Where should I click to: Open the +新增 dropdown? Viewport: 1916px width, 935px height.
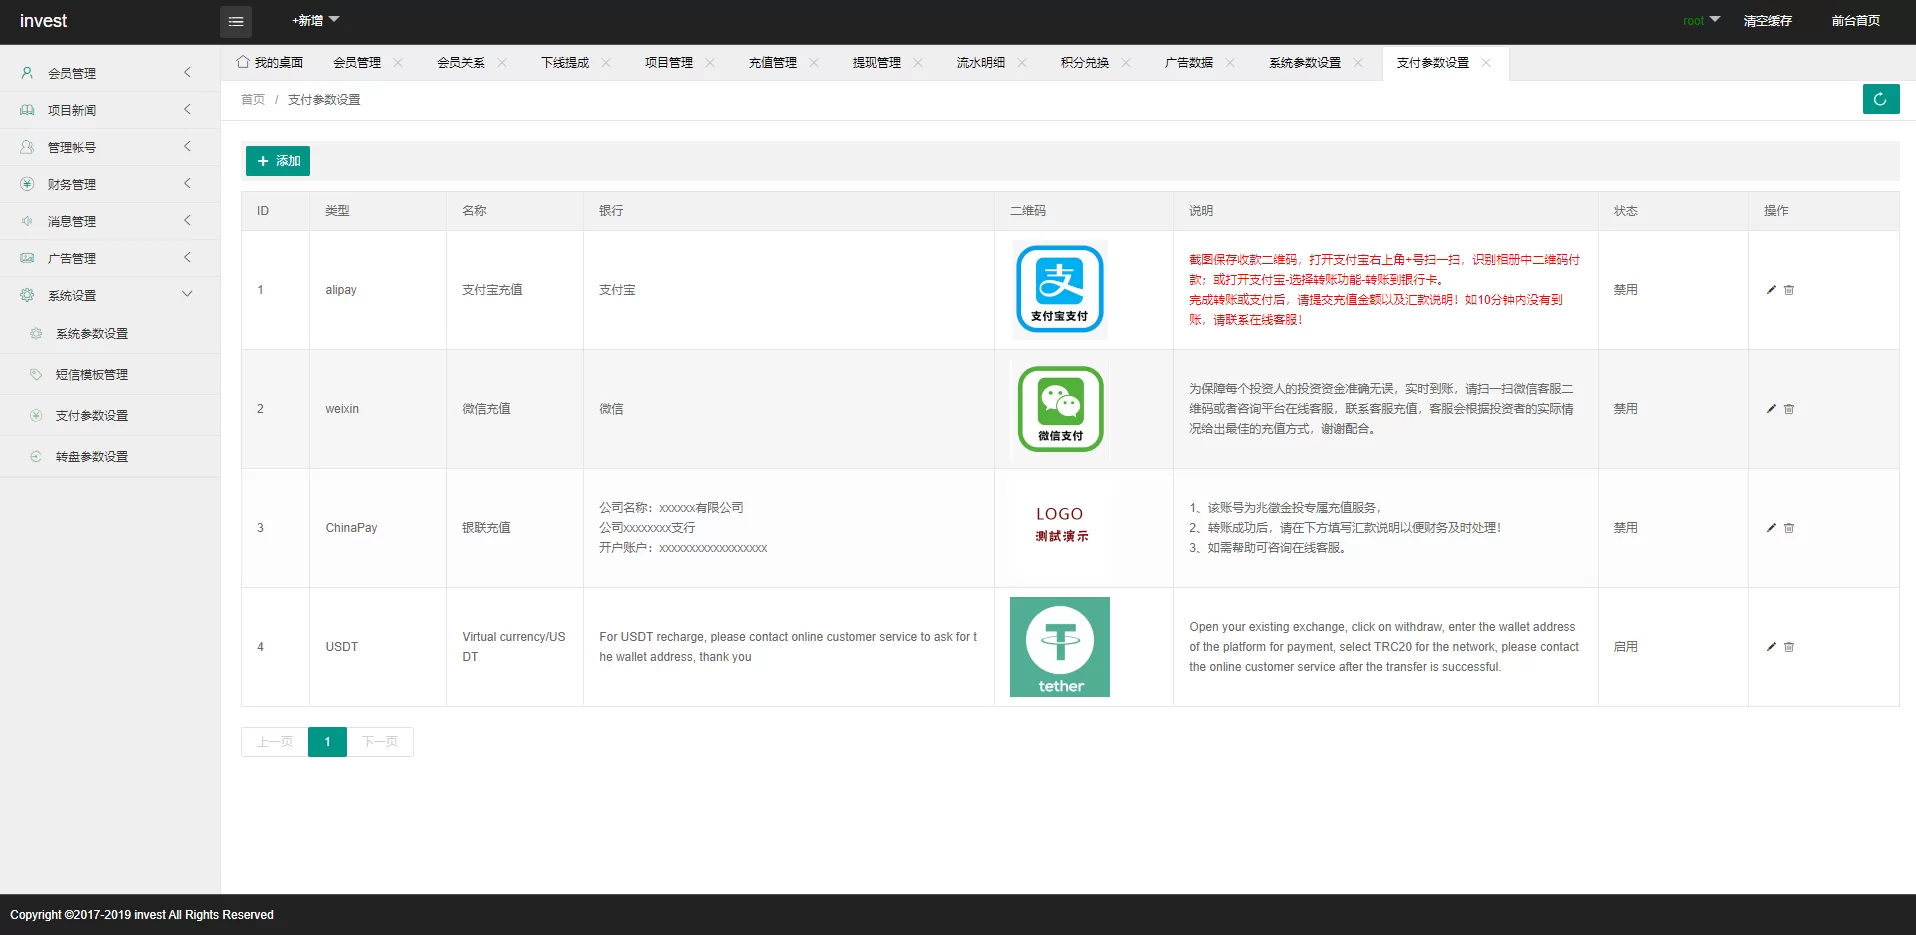click(x=314, y=19)
